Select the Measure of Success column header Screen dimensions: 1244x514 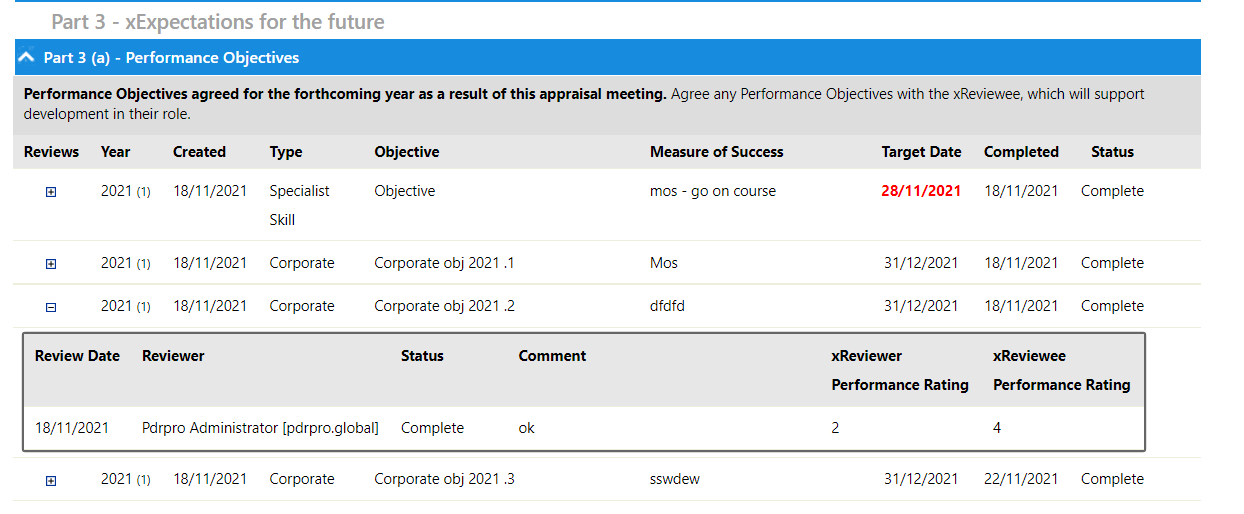coord(716,152)
